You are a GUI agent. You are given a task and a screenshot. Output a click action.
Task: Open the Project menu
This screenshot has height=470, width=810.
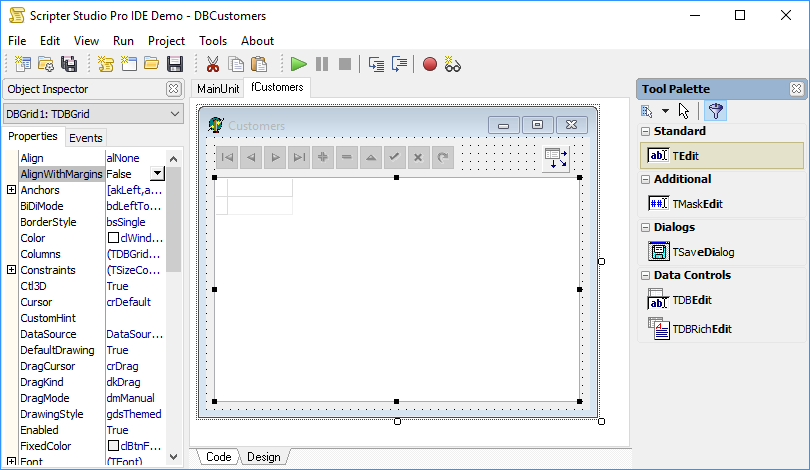click(x=166, y=40)
